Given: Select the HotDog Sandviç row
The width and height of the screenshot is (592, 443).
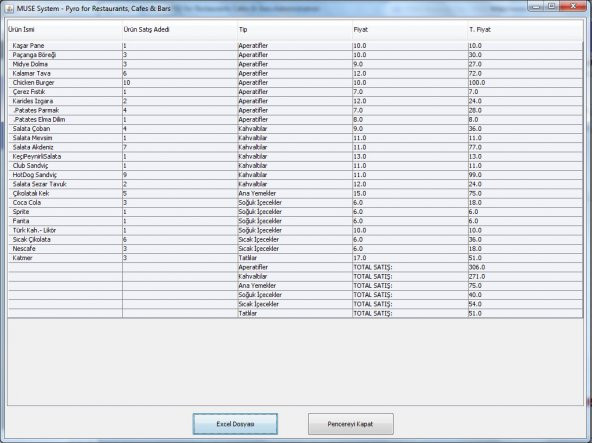Looking at the screenshot, I should tap(295, 175).
